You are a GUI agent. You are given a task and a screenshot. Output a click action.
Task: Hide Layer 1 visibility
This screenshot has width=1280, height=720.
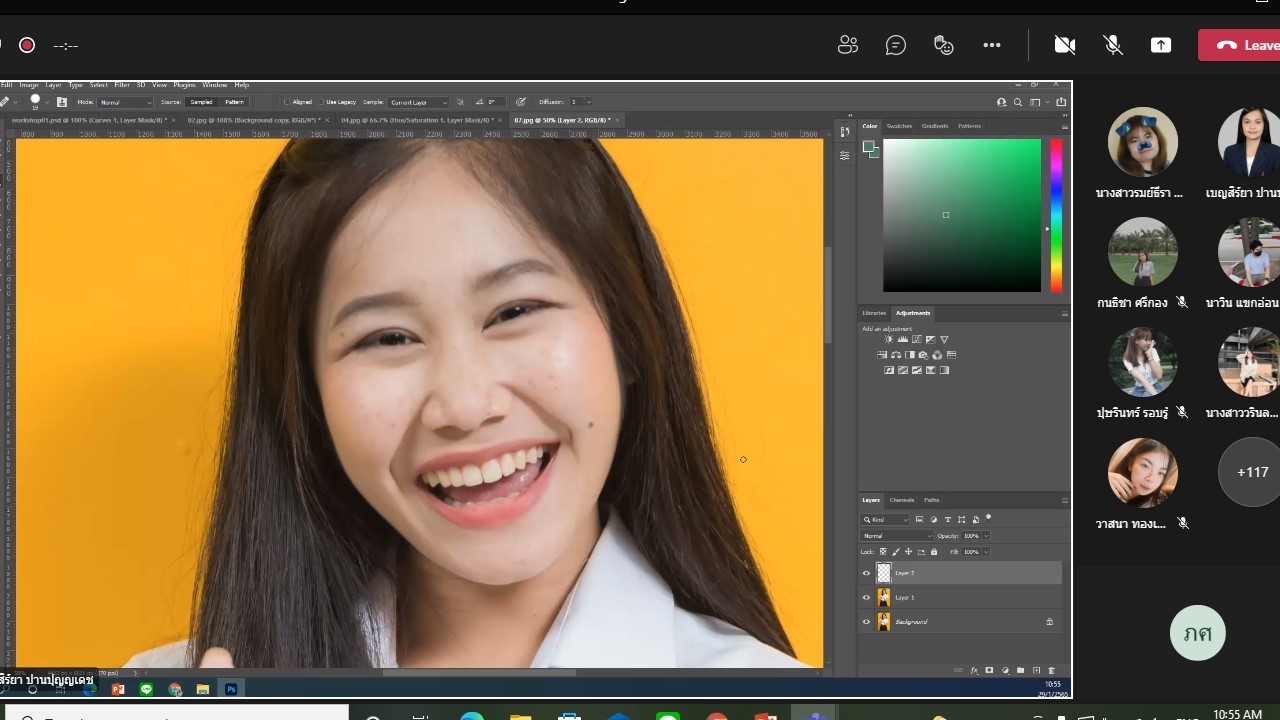point(866,597)
